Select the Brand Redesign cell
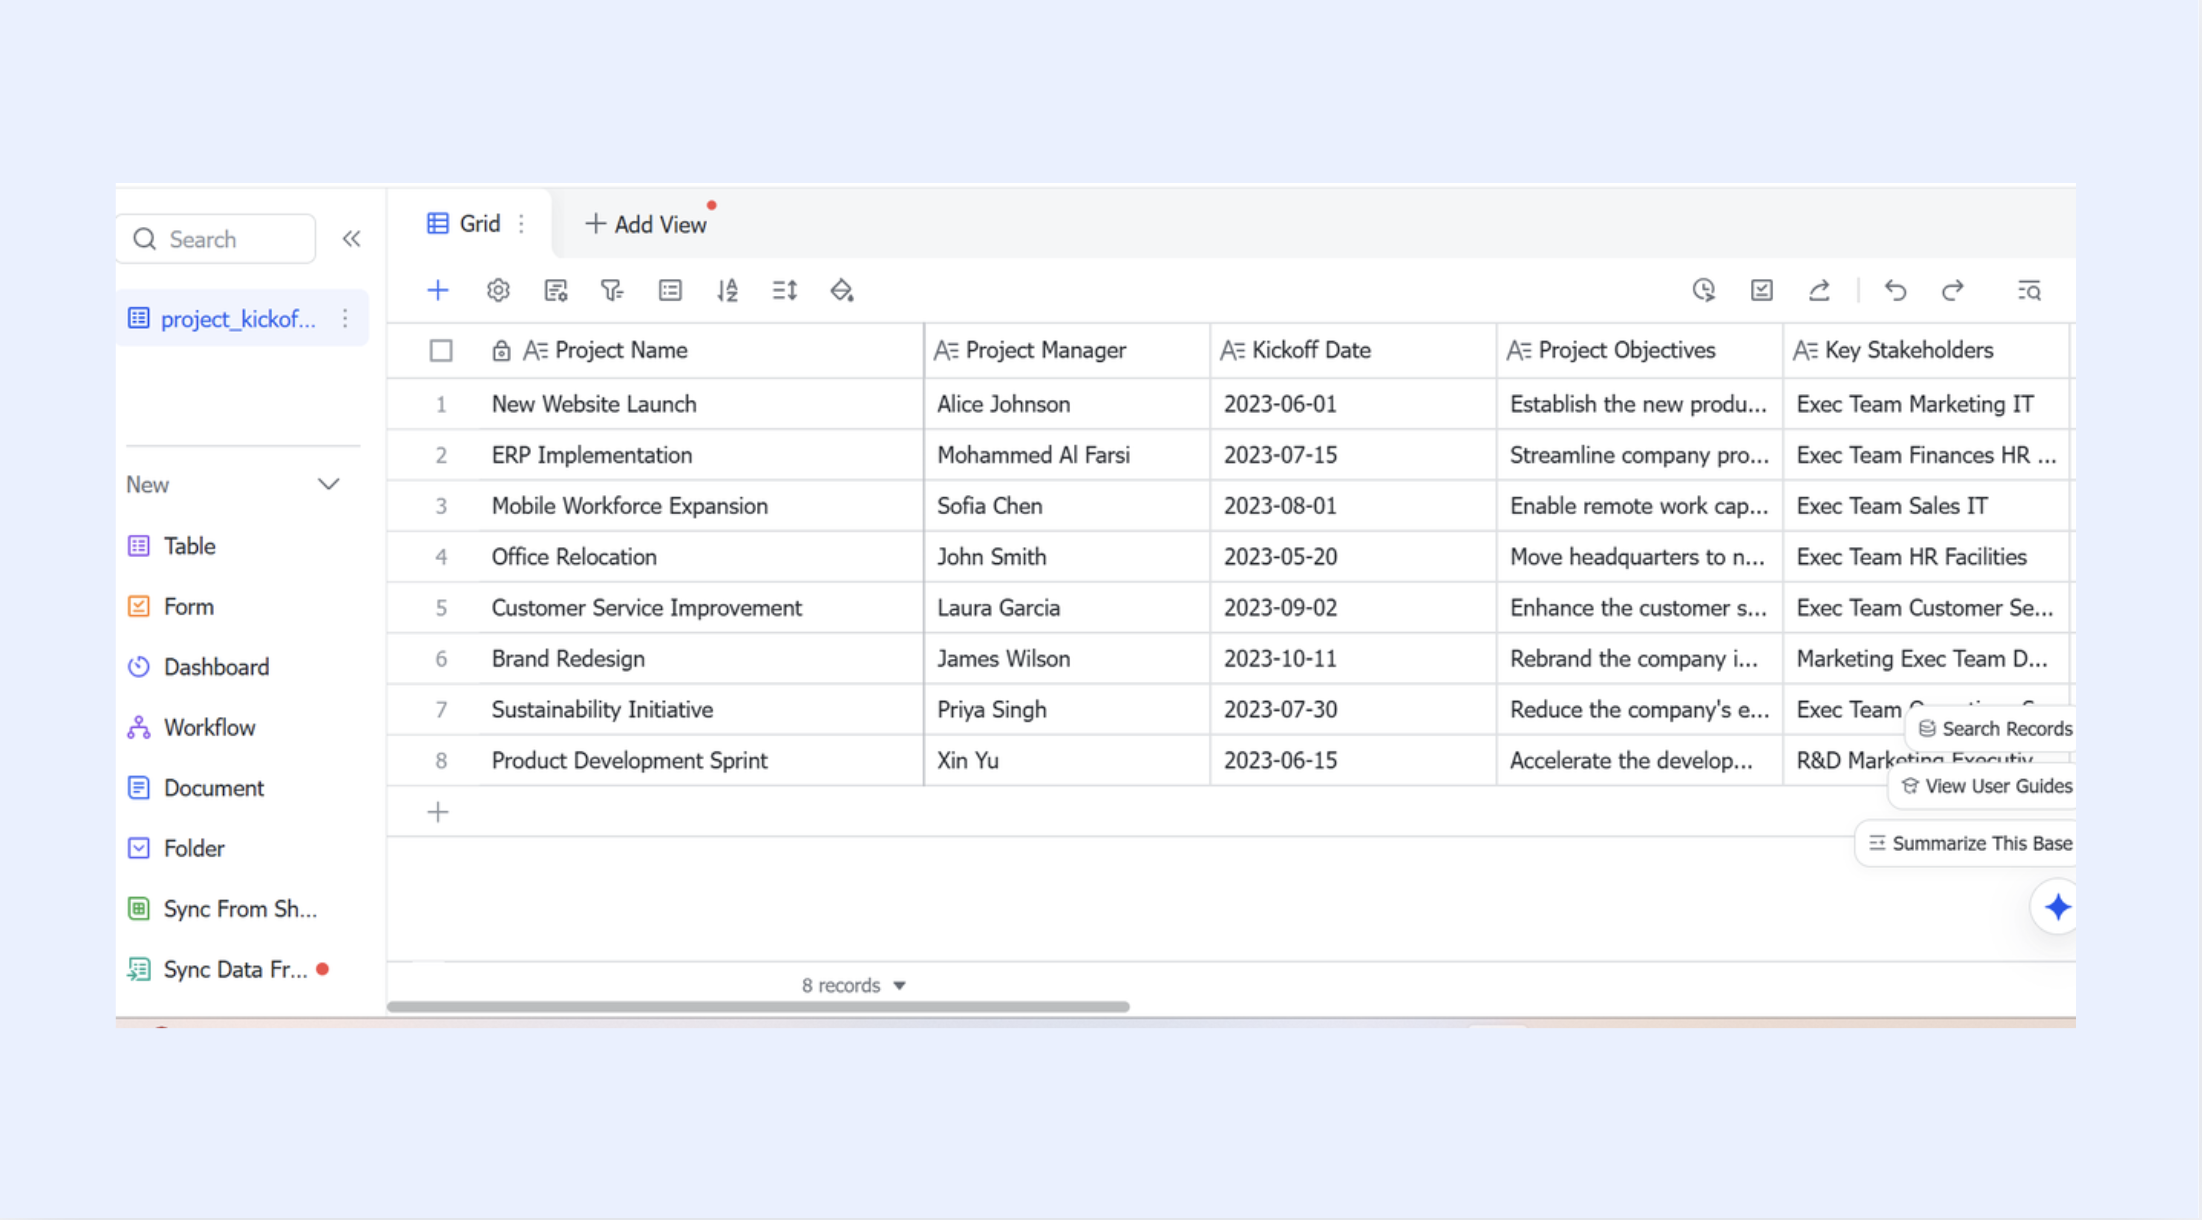The width and height of the screenshot is (2202, 1220). click(x=701, y=659)
